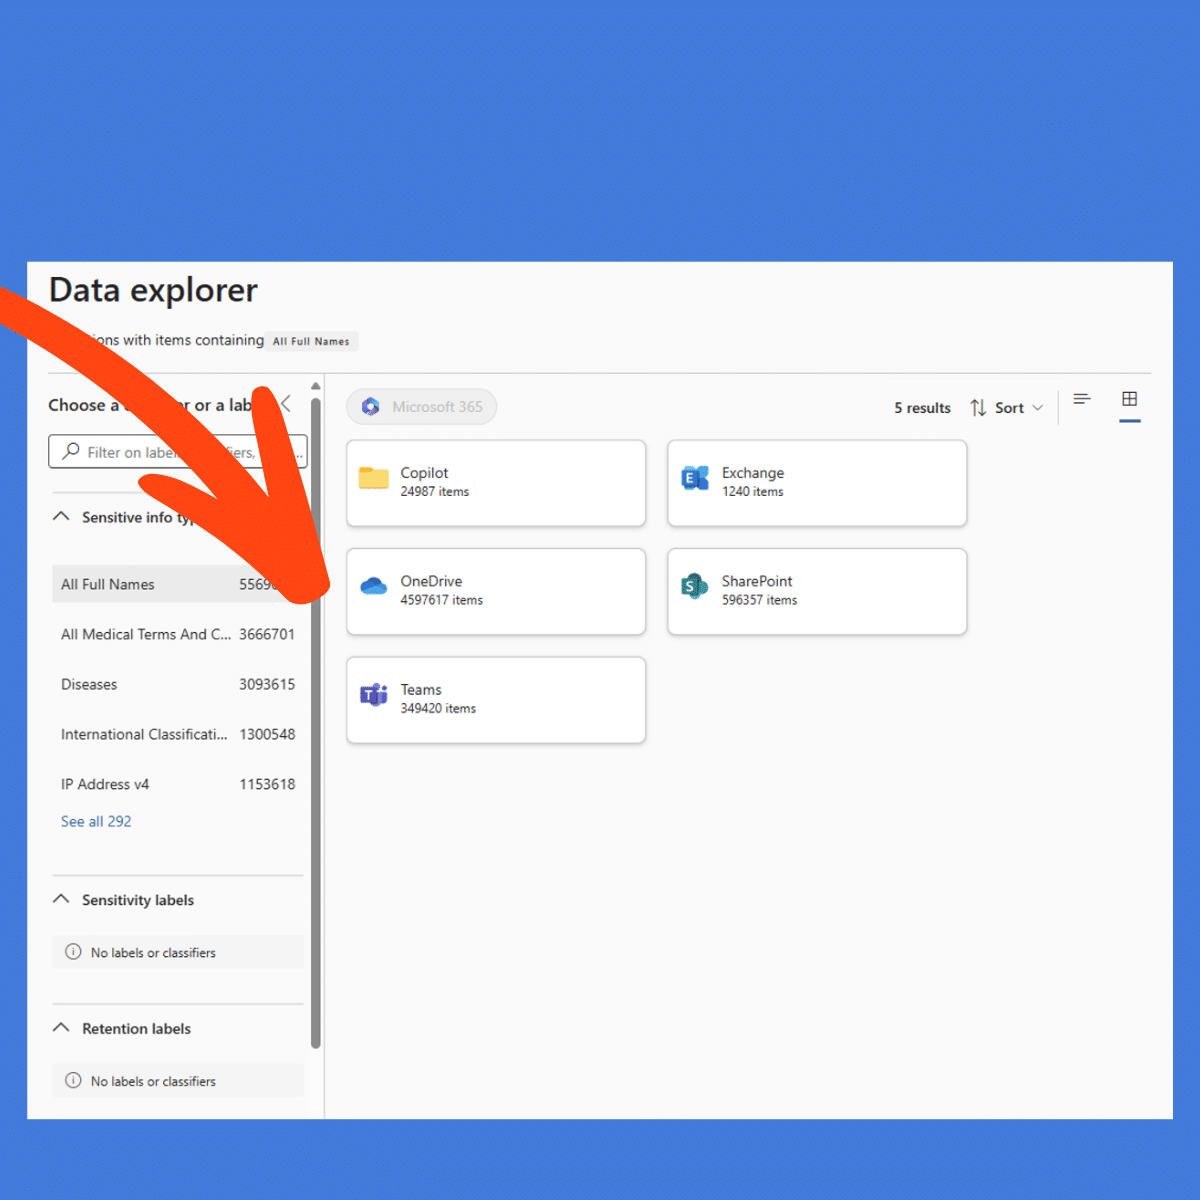Open the Sort dropdown
The width and height of the screenshot is (1200, 1200).
(x=1007, y=408)
